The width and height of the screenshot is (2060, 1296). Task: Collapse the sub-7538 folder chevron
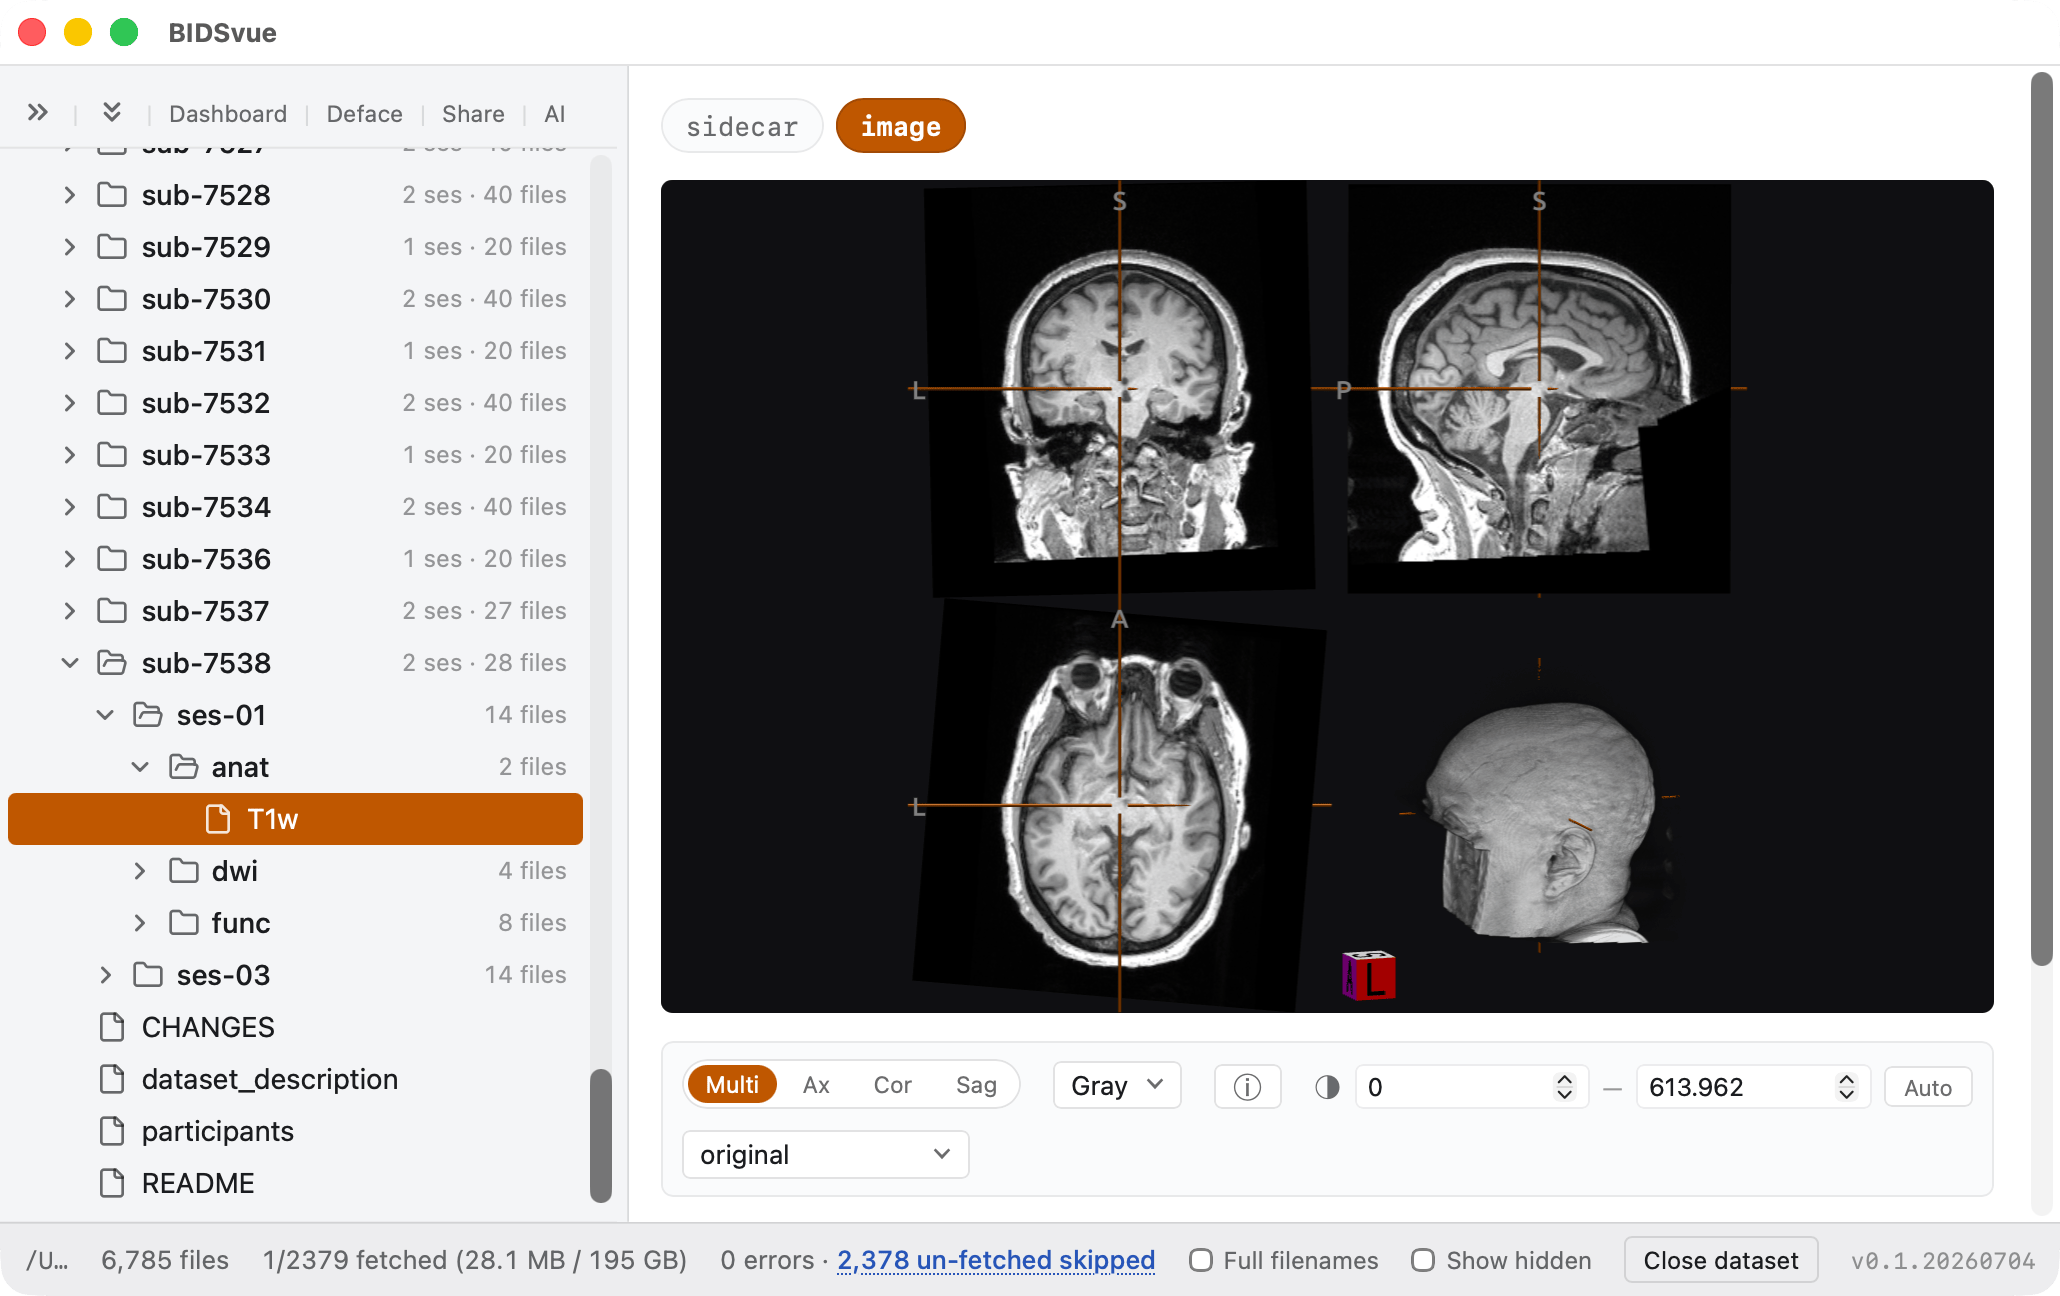tap(69, 663)
